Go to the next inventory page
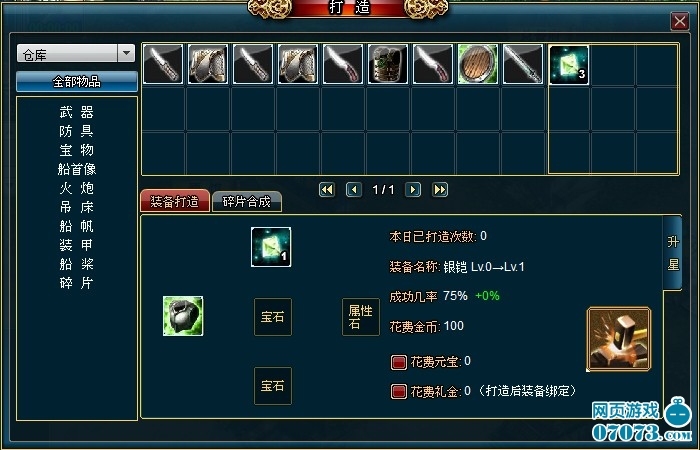 [412, 190]
